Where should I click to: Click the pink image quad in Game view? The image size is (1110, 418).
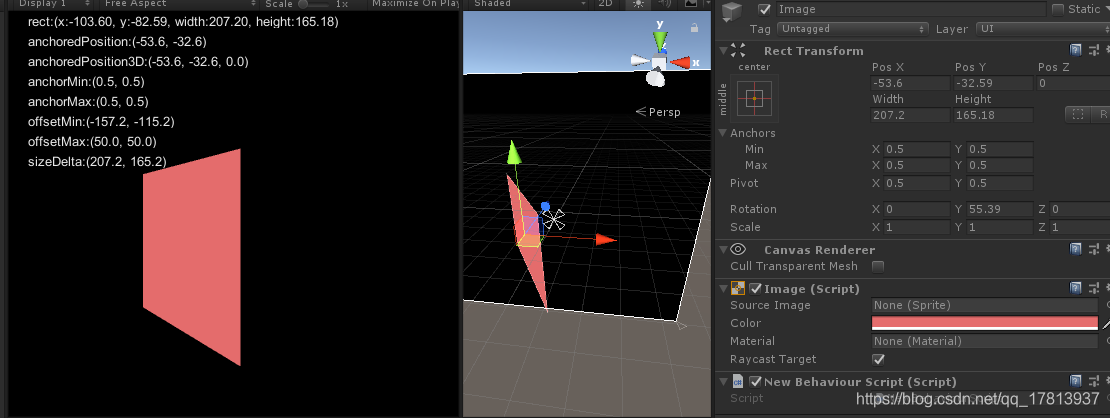pyautogui.click(x=192, y=257)
